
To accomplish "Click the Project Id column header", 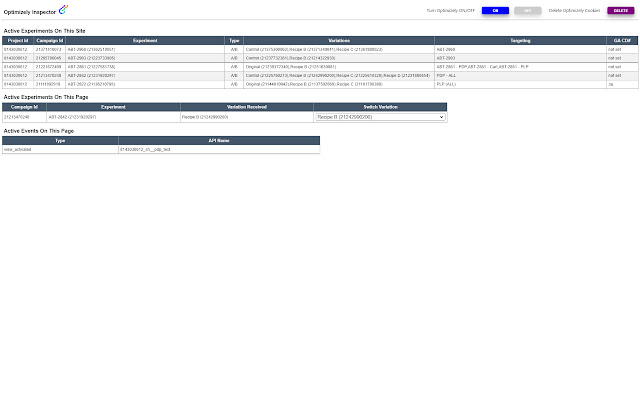I will point(18,40).
